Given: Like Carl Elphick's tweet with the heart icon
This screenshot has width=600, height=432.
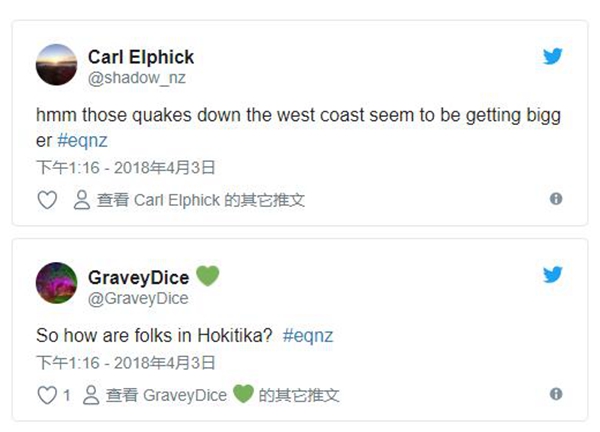Looking at the screenshot, I should pyautogui.click(x=47, y=200).
